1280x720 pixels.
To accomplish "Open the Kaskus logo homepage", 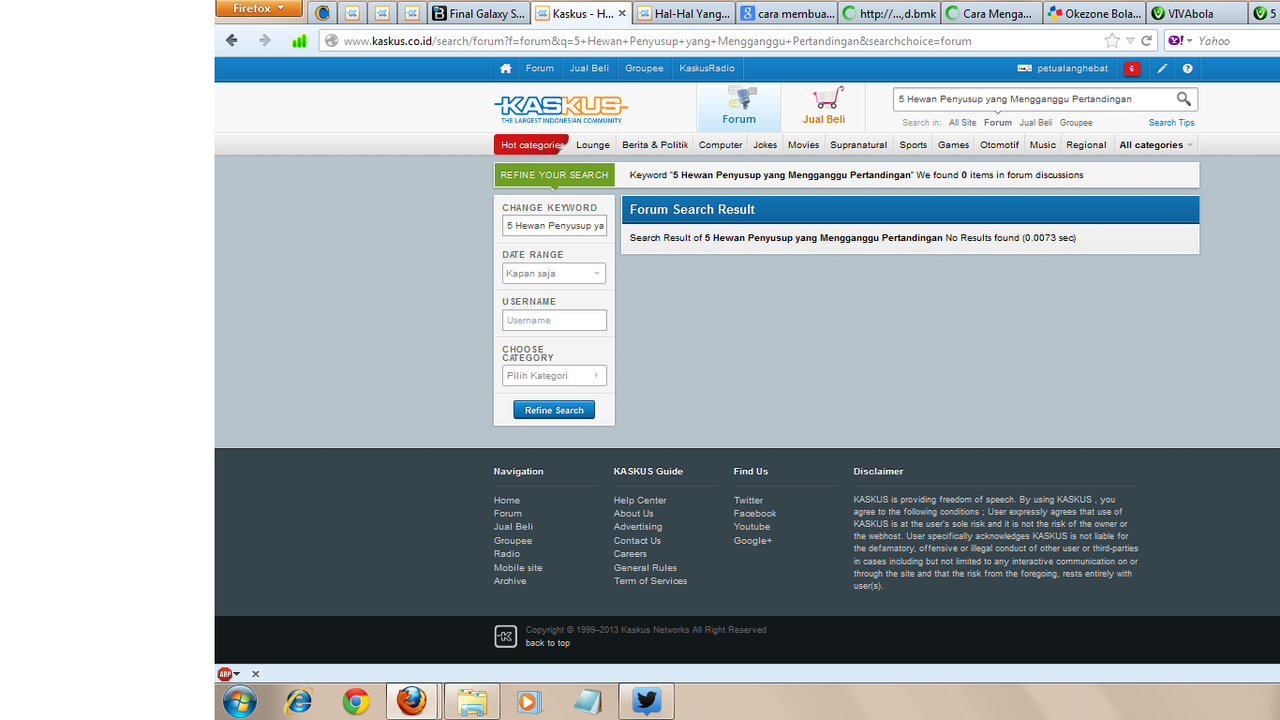I will pos(560,108).
